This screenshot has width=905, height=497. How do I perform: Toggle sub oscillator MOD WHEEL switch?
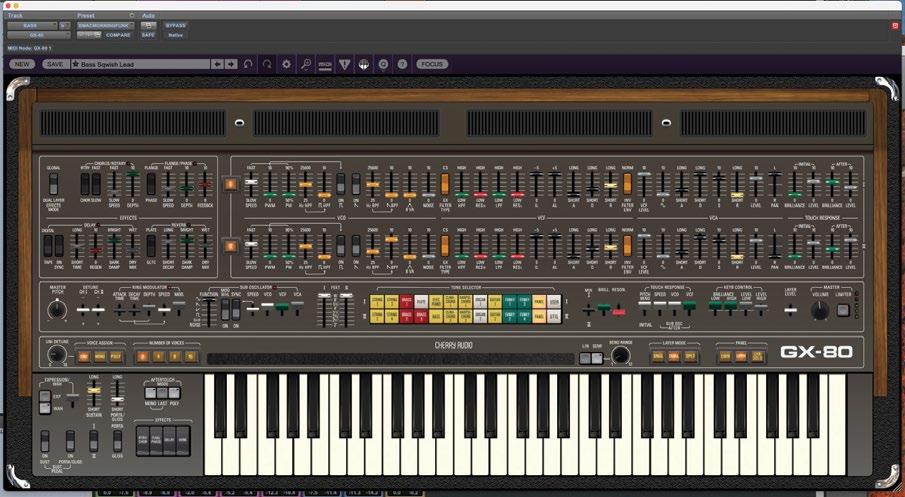click(x=225, y=309)
